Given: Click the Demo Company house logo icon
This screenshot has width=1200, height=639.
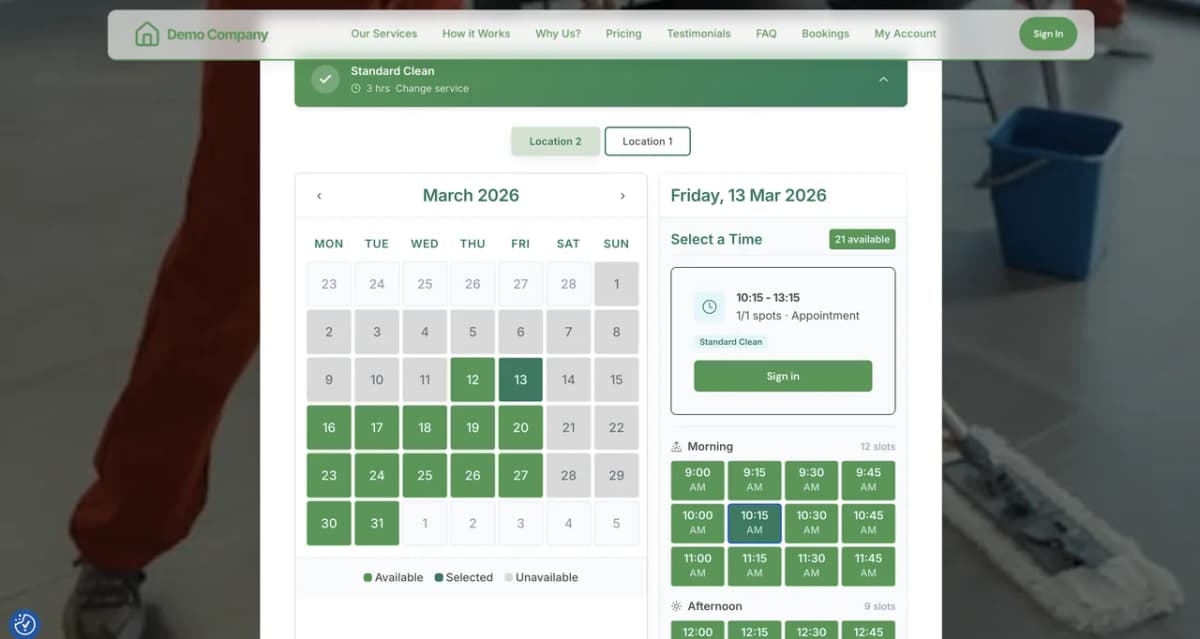Looking at the screenshot, I should point(147,33).
